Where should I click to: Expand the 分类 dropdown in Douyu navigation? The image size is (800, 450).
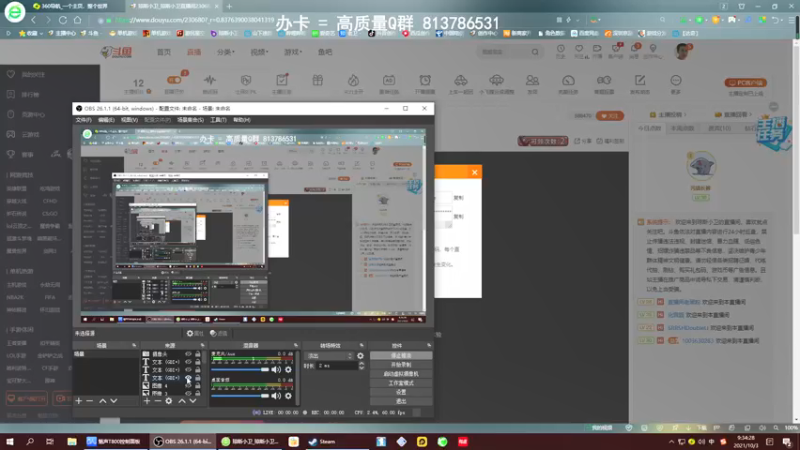tap(226, 52)
